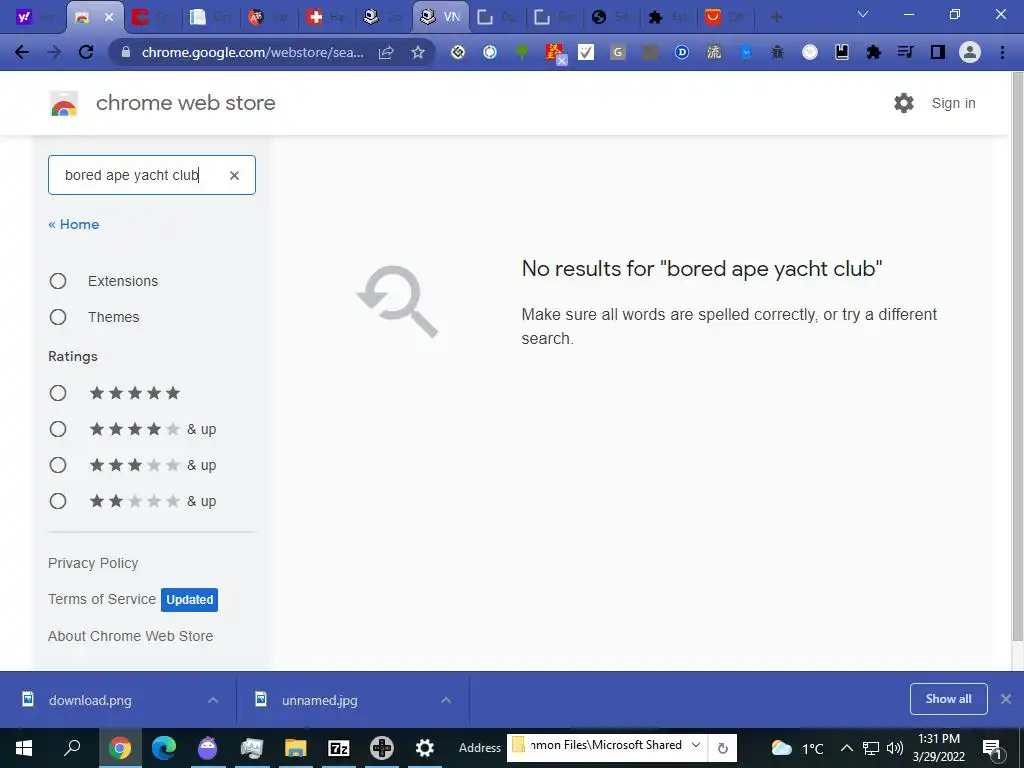Select the Themes filter radio button
The width and height of the screenshot is (1024, 768).
[58, 317]
